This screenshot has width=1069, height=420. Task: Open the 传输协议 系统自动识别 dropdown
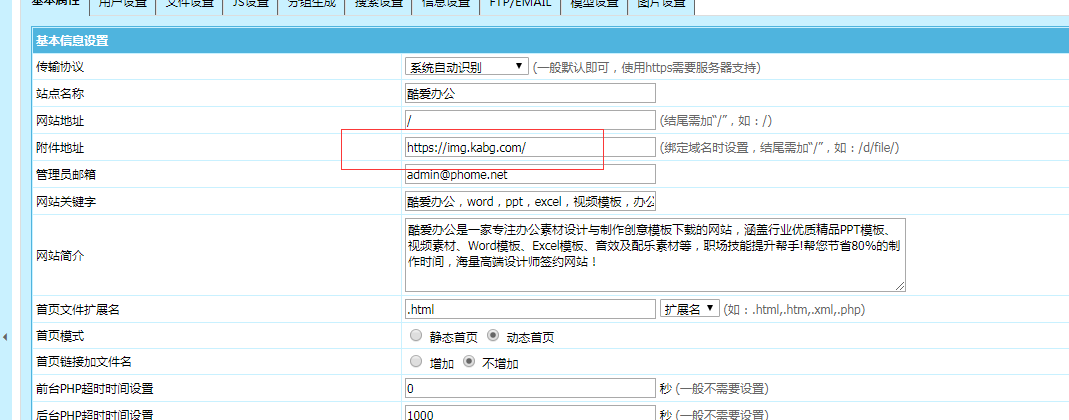click(x=466, y=67)
